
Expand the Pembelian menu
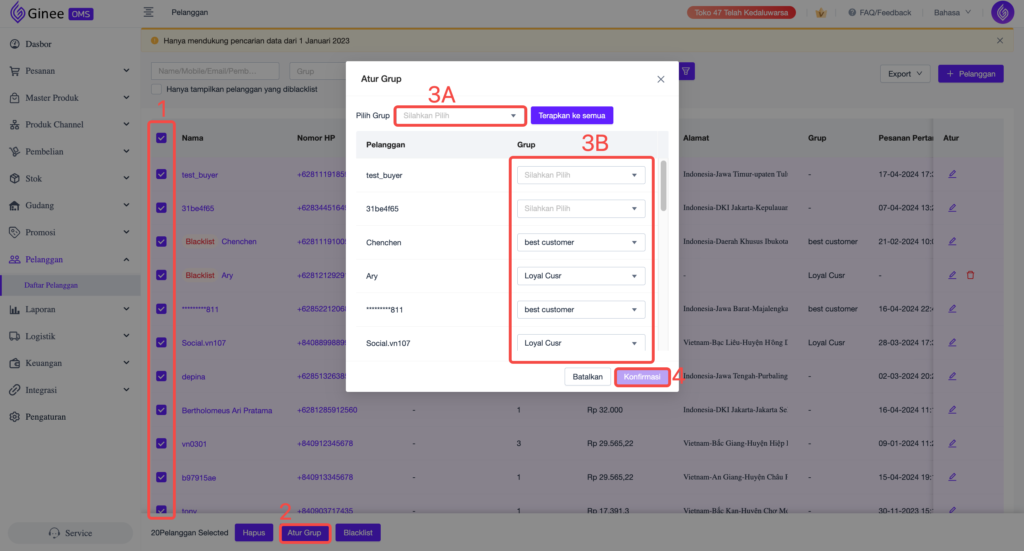tap(70, 151)
